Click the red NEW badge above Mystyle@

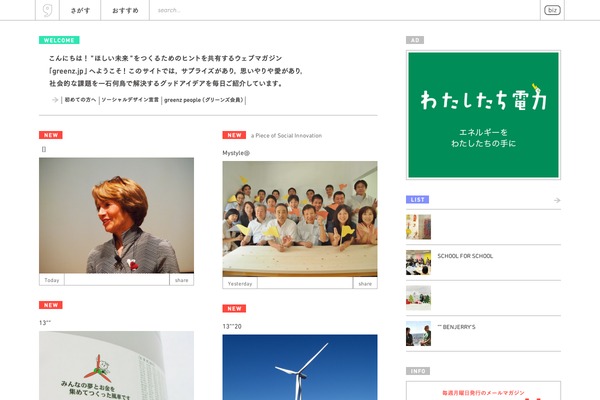(234, 135)
